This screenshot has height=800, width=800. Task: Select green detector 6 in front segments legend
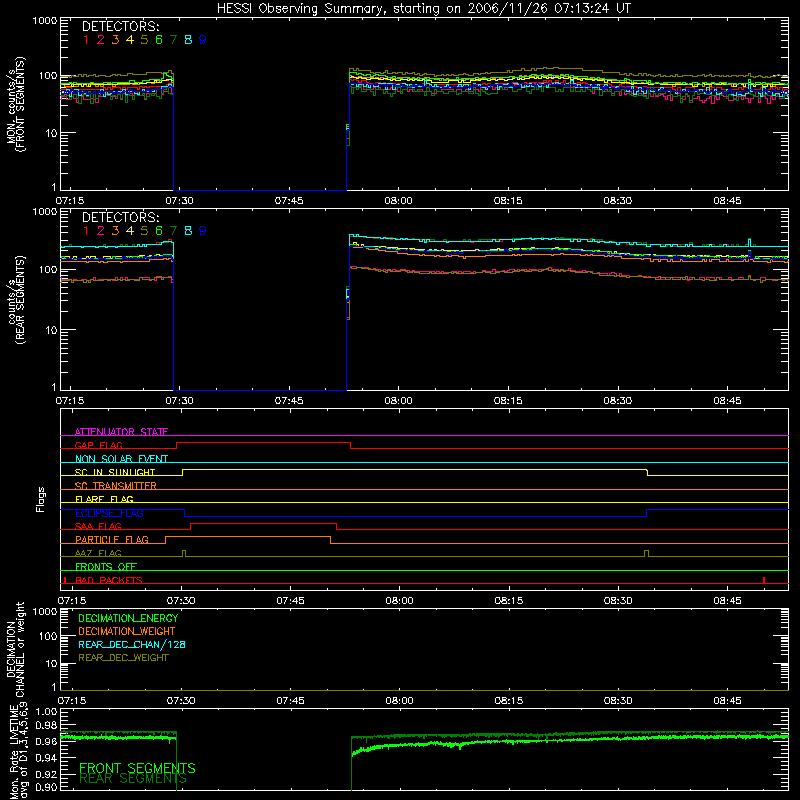coord(159,40)
